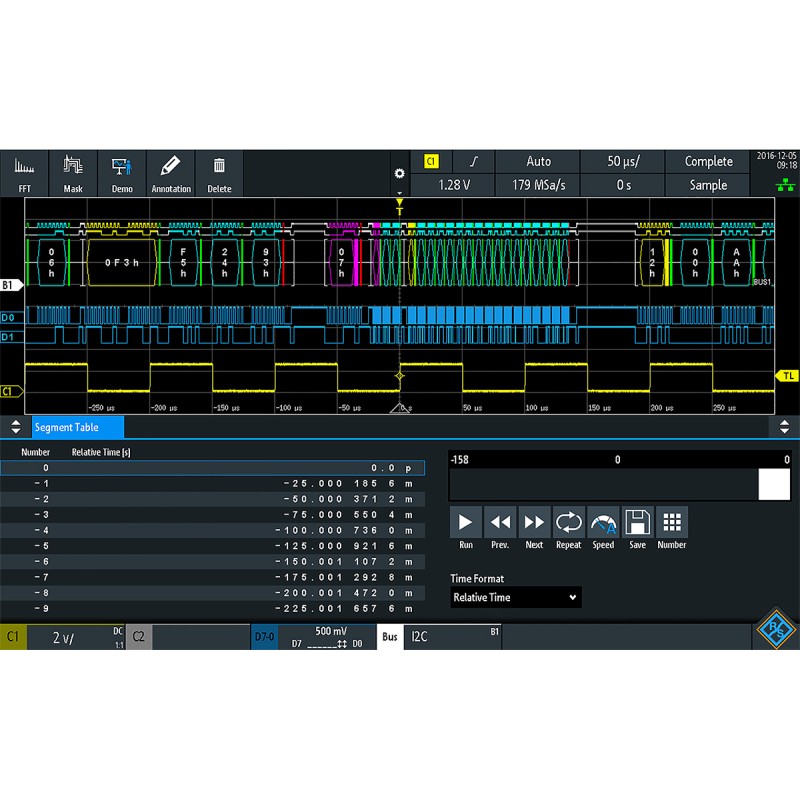The width and height of the screenshot is (800, 800).
Task: Select the FFT tool
Action: point(24,172)
